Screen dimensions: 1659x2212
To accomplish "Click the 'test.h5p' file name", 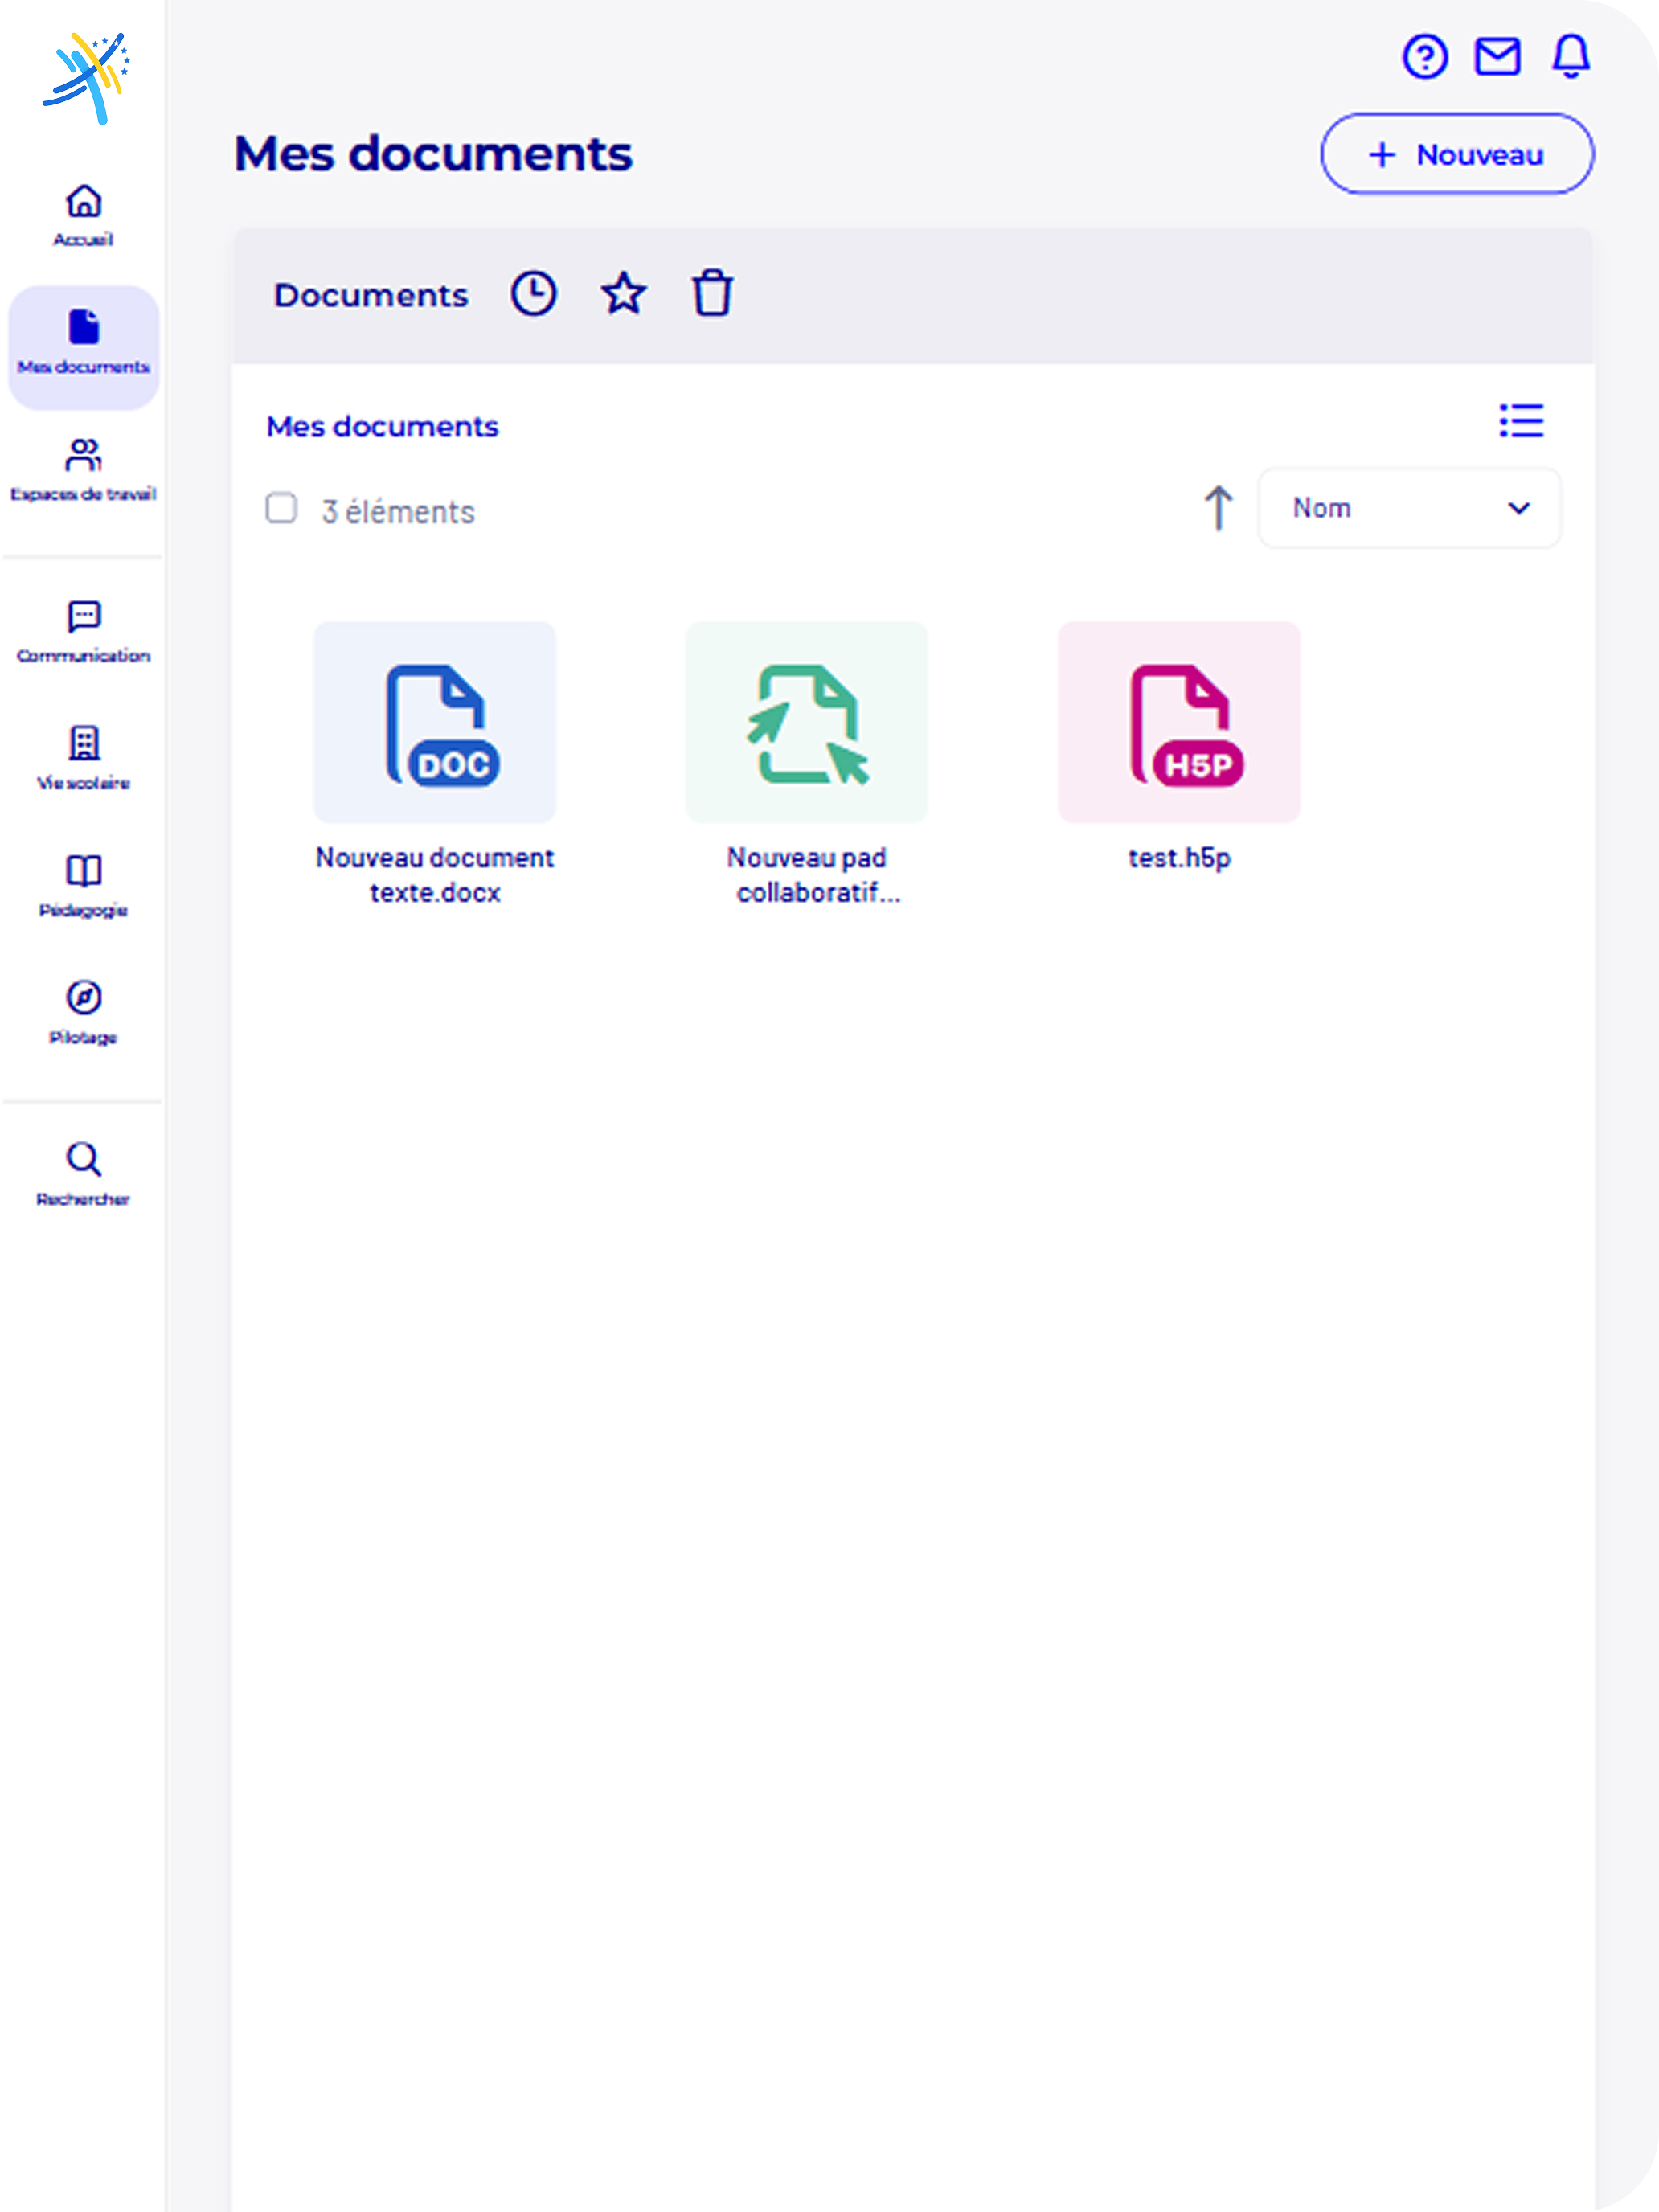I will pos(1179,858).
